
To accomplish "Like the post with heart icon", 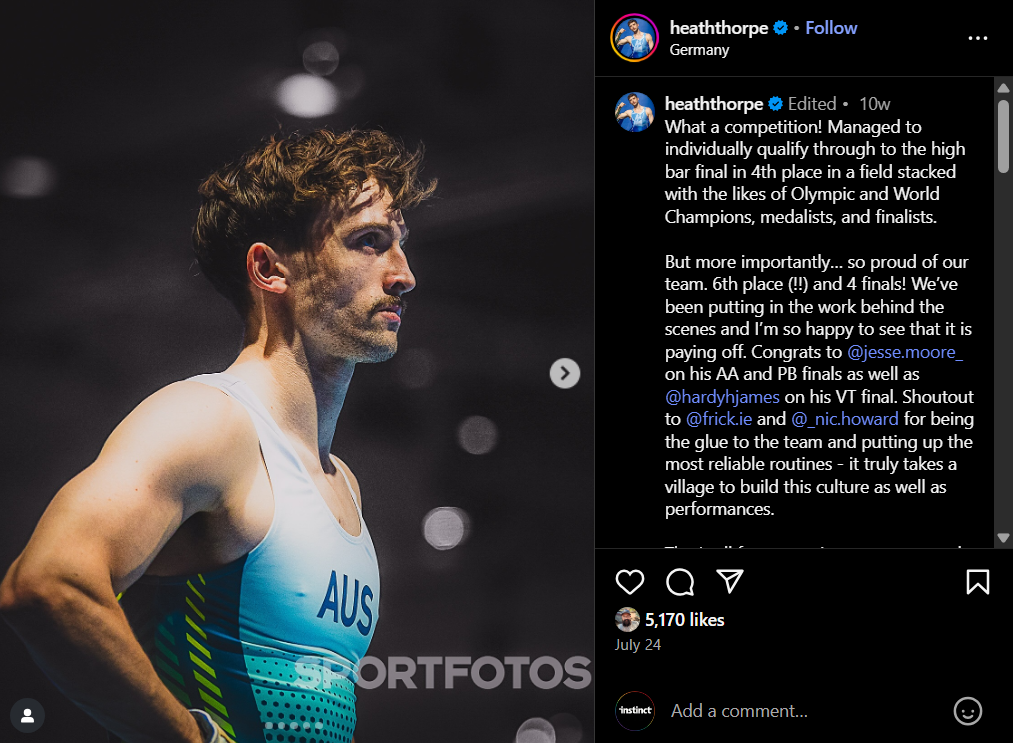I will (629, 582).
